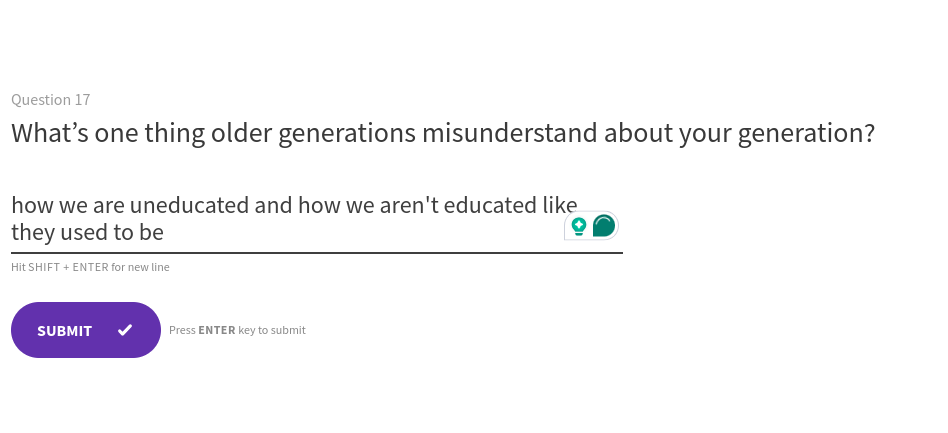
Task: Click the bold 'ENTER' word in submit hint
Action: coord(217,330)
